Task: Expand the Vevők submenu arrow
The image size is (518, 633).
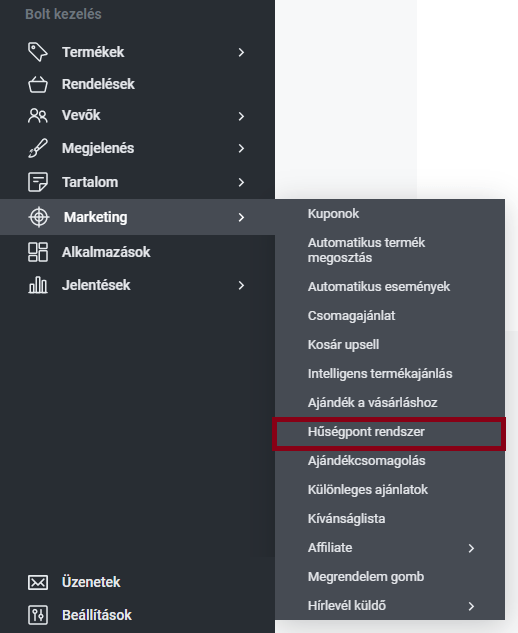Action: click(x=241, y=116)
